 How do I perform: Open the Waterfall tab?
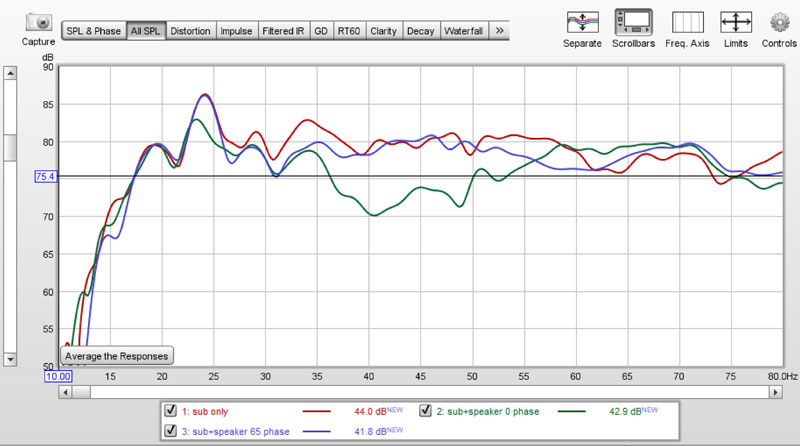coord(463,31)
